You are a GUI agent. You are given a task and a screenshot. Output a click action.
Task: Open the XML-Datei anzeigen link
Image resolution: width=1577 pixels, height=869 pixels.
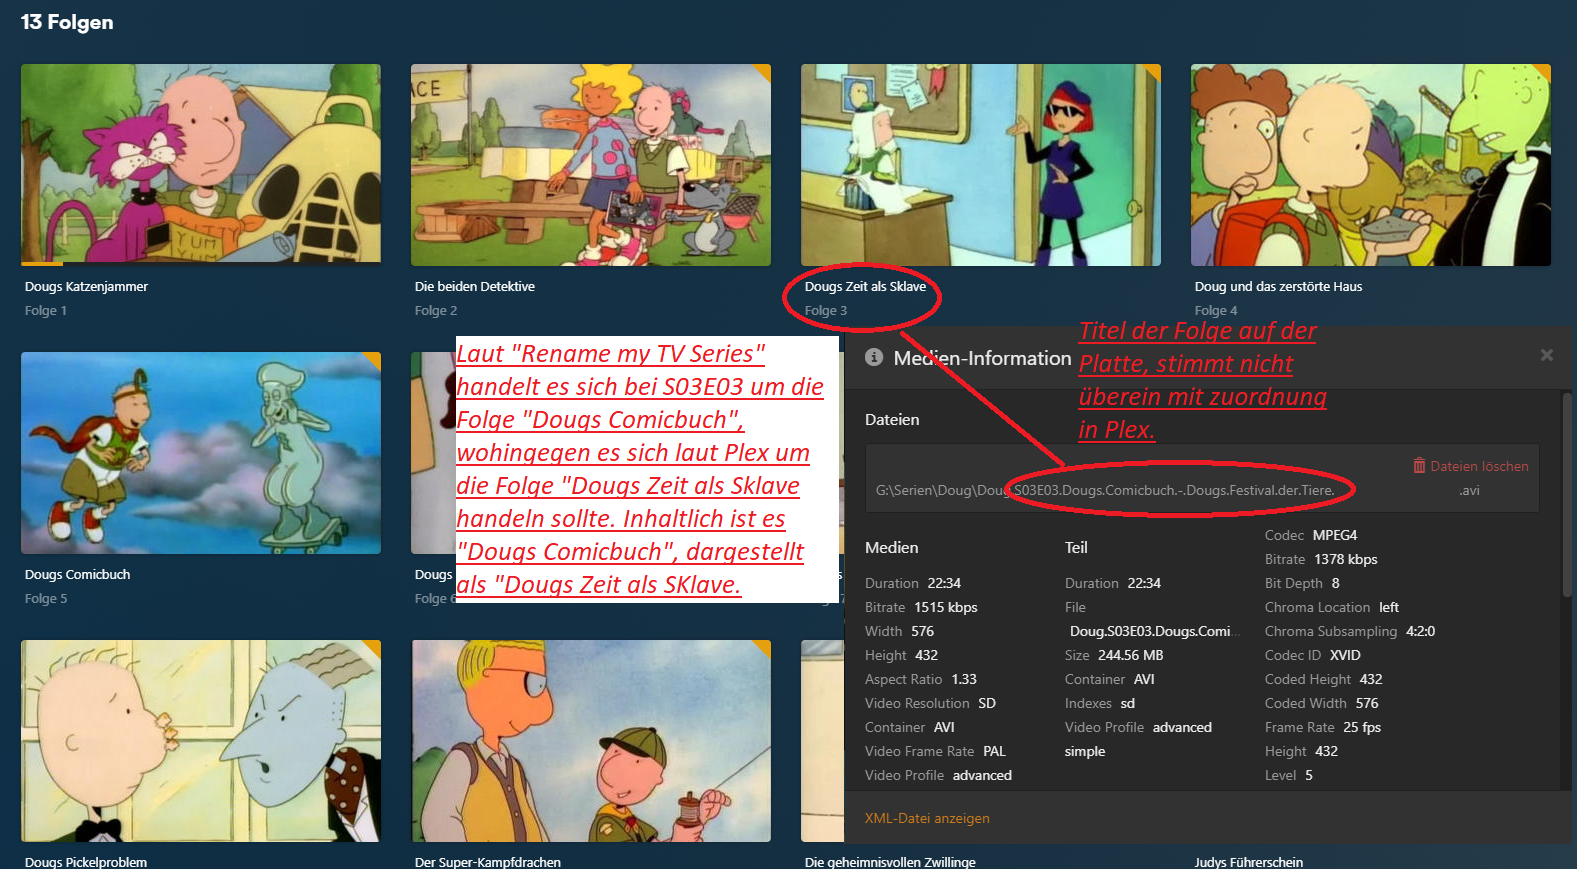pyautogui.click(x=927, y=818)
